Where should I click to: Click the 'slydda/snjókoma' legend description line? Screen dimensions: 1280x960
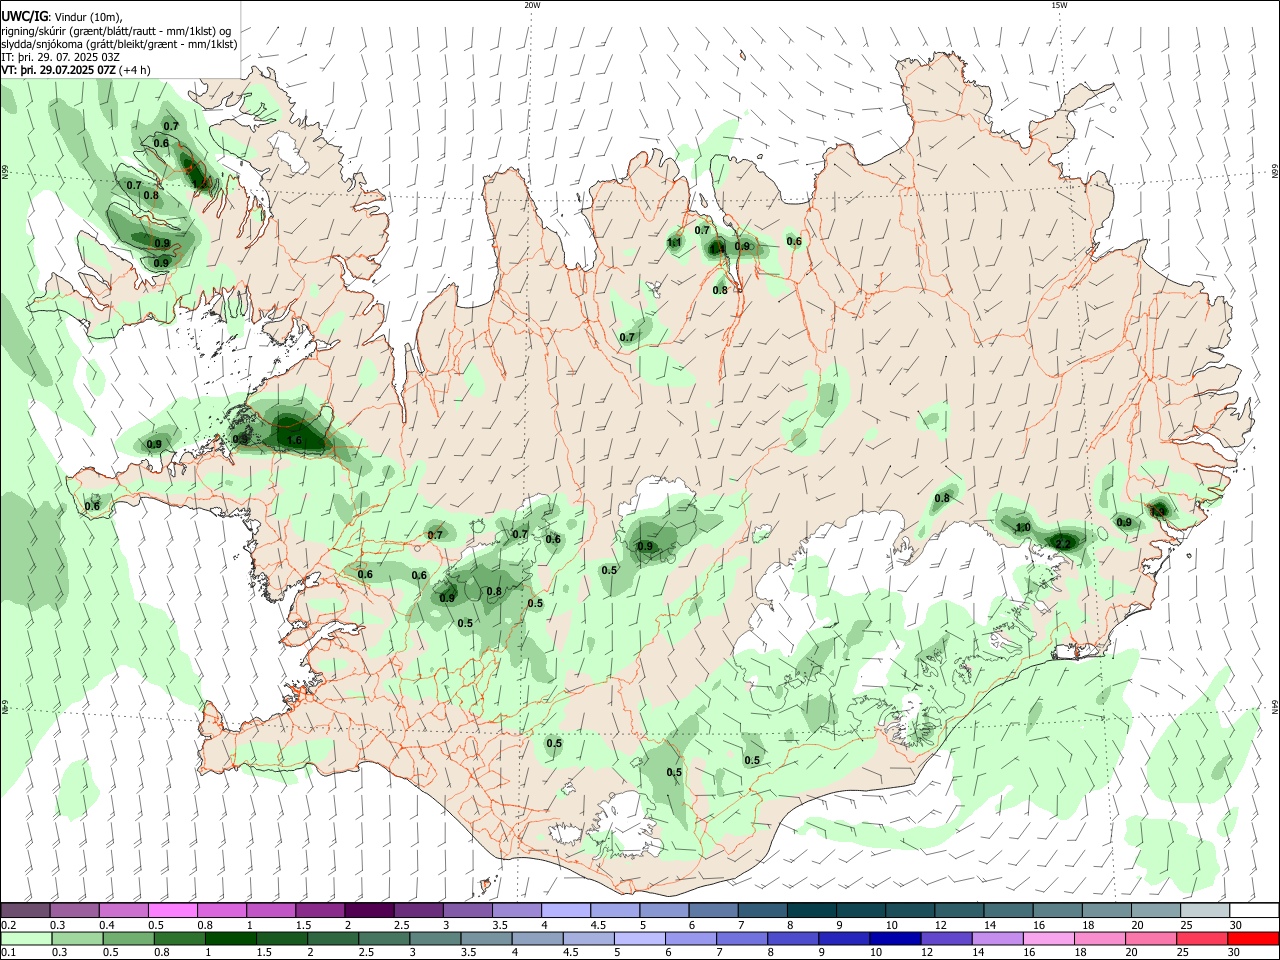[x=119, y=44]
